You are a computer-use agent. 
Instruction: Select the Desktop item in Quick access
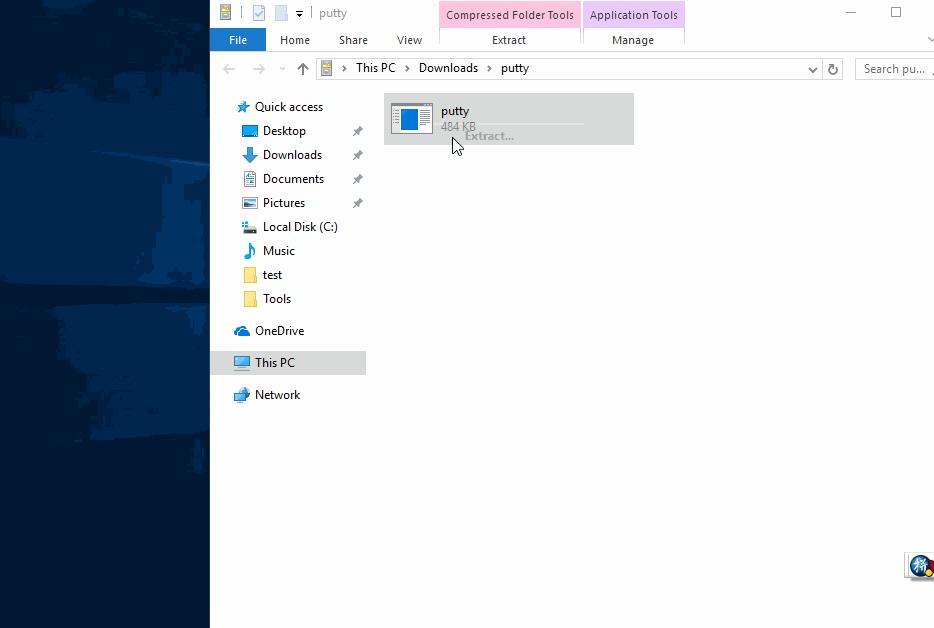pos(284,130)
